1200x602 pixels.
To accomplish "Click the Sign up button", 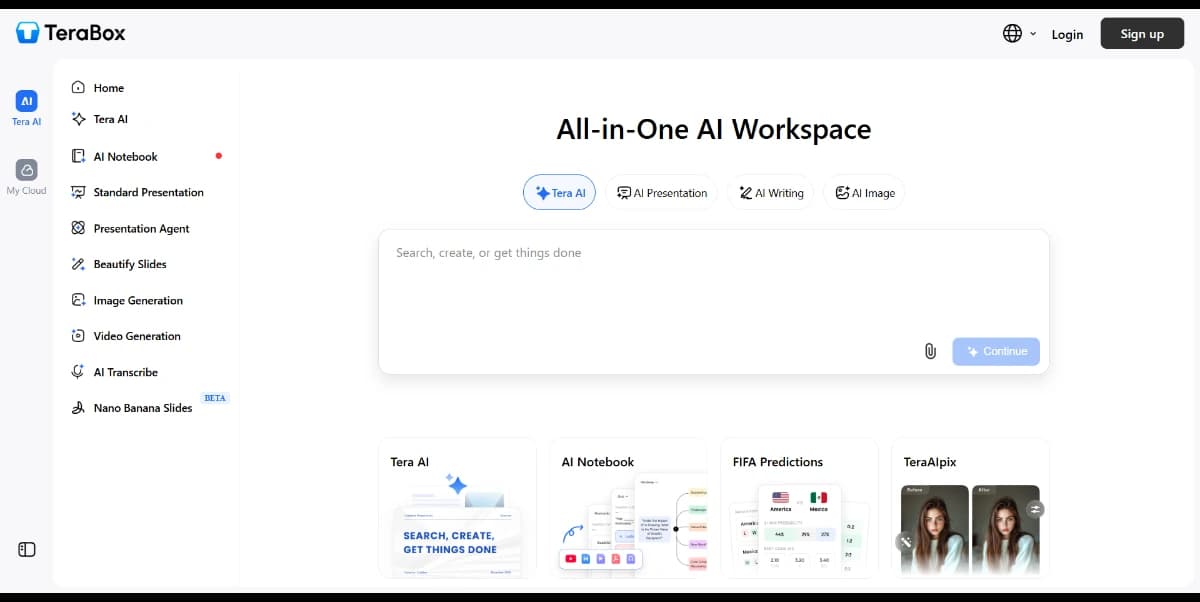I will (x=1142, y=33).
